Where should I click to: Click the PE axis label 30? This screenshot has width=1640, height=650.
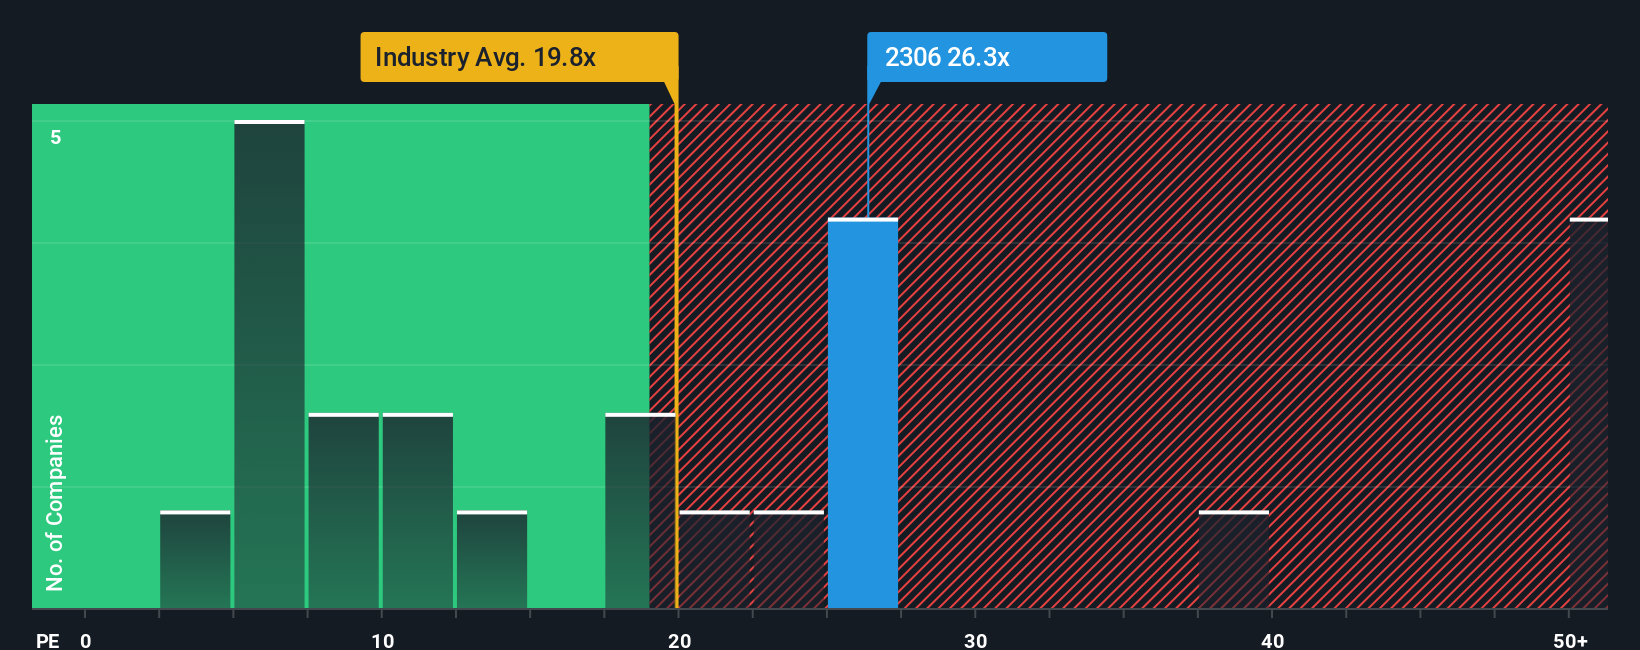tap(976, 640)
